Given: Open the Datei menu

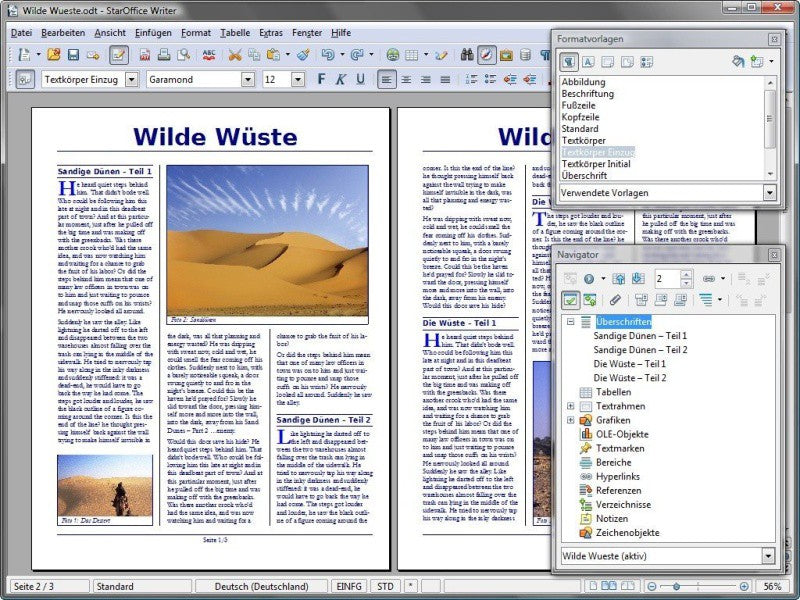Looking at the screenshot, I should click(21, 33).
